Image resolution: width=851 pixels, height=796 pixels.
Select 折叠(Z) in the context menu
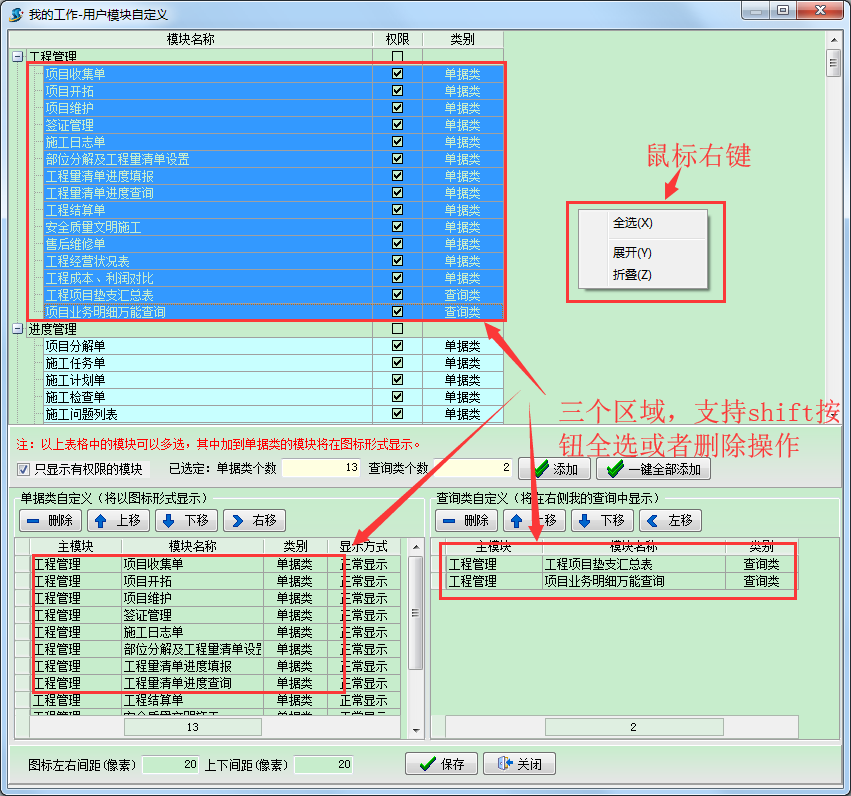pos(632,275)
